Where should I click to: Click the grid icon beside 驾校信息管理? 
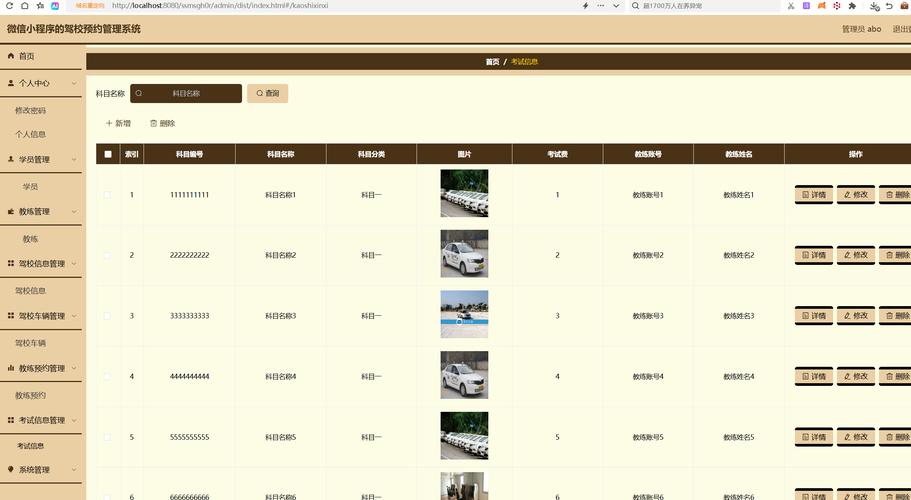(x=10, y=264)
